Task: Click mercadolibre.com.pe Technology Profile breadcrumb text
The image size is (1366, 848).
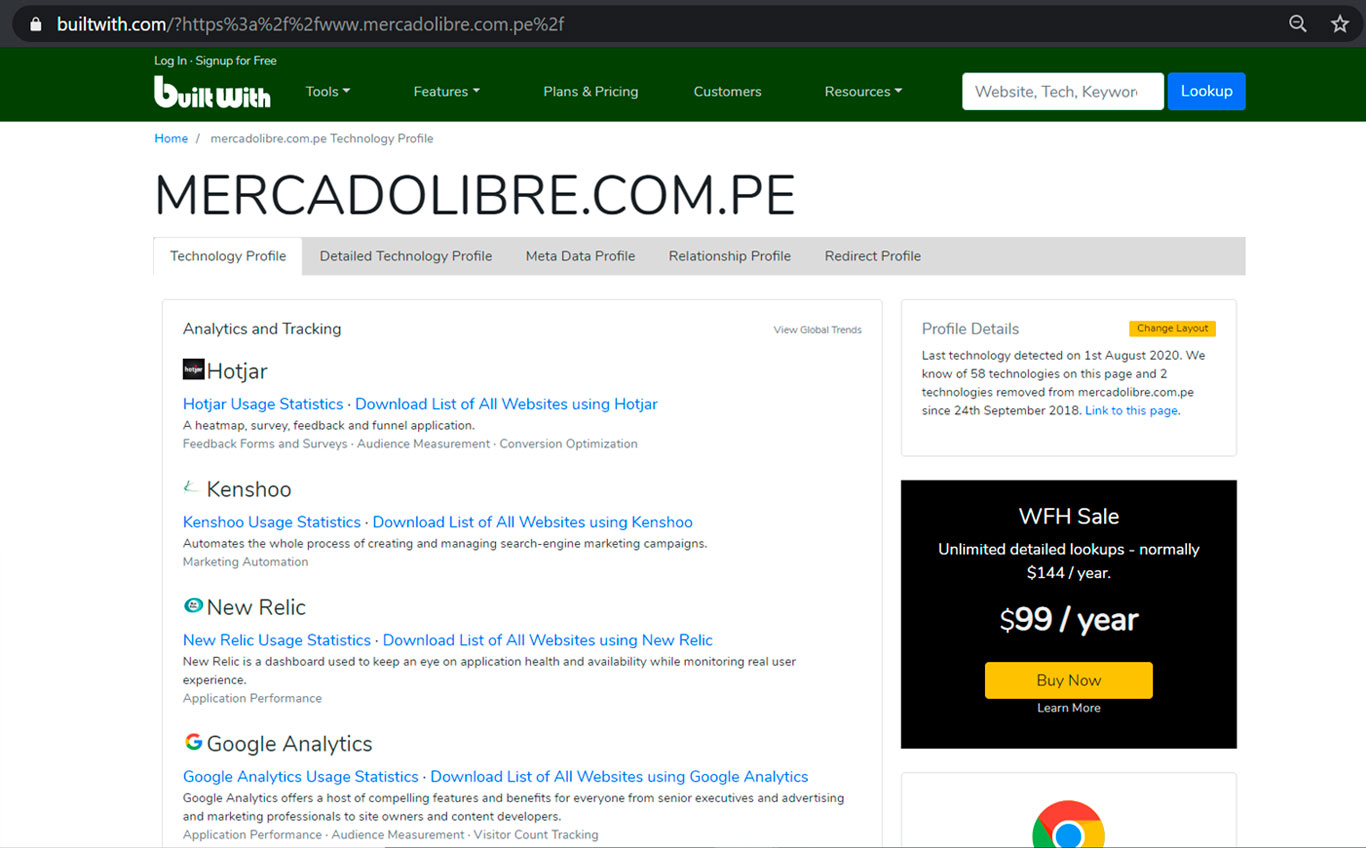Action: coord(322,138)
